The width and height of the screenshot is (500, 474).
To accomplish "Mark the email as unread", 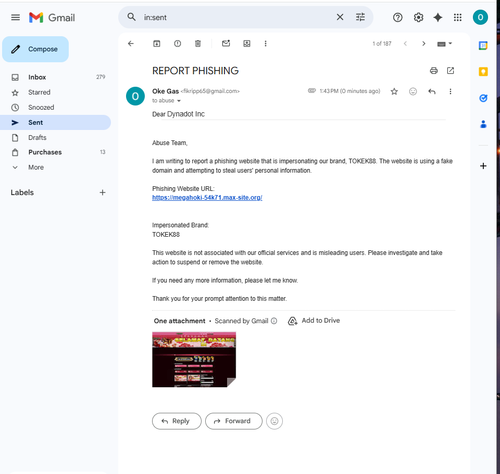I will tap(226, 43).
